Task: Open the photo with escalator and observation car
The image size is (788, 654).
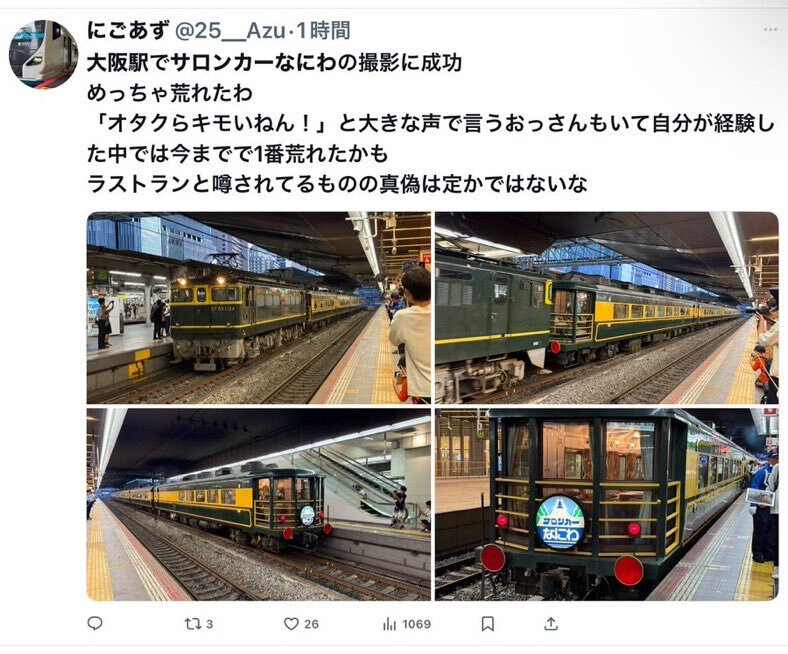Action: [259, 504]
